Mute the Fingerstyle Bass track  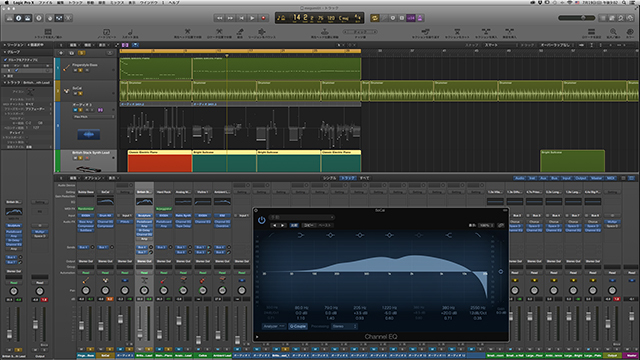(x=76, y=71)
